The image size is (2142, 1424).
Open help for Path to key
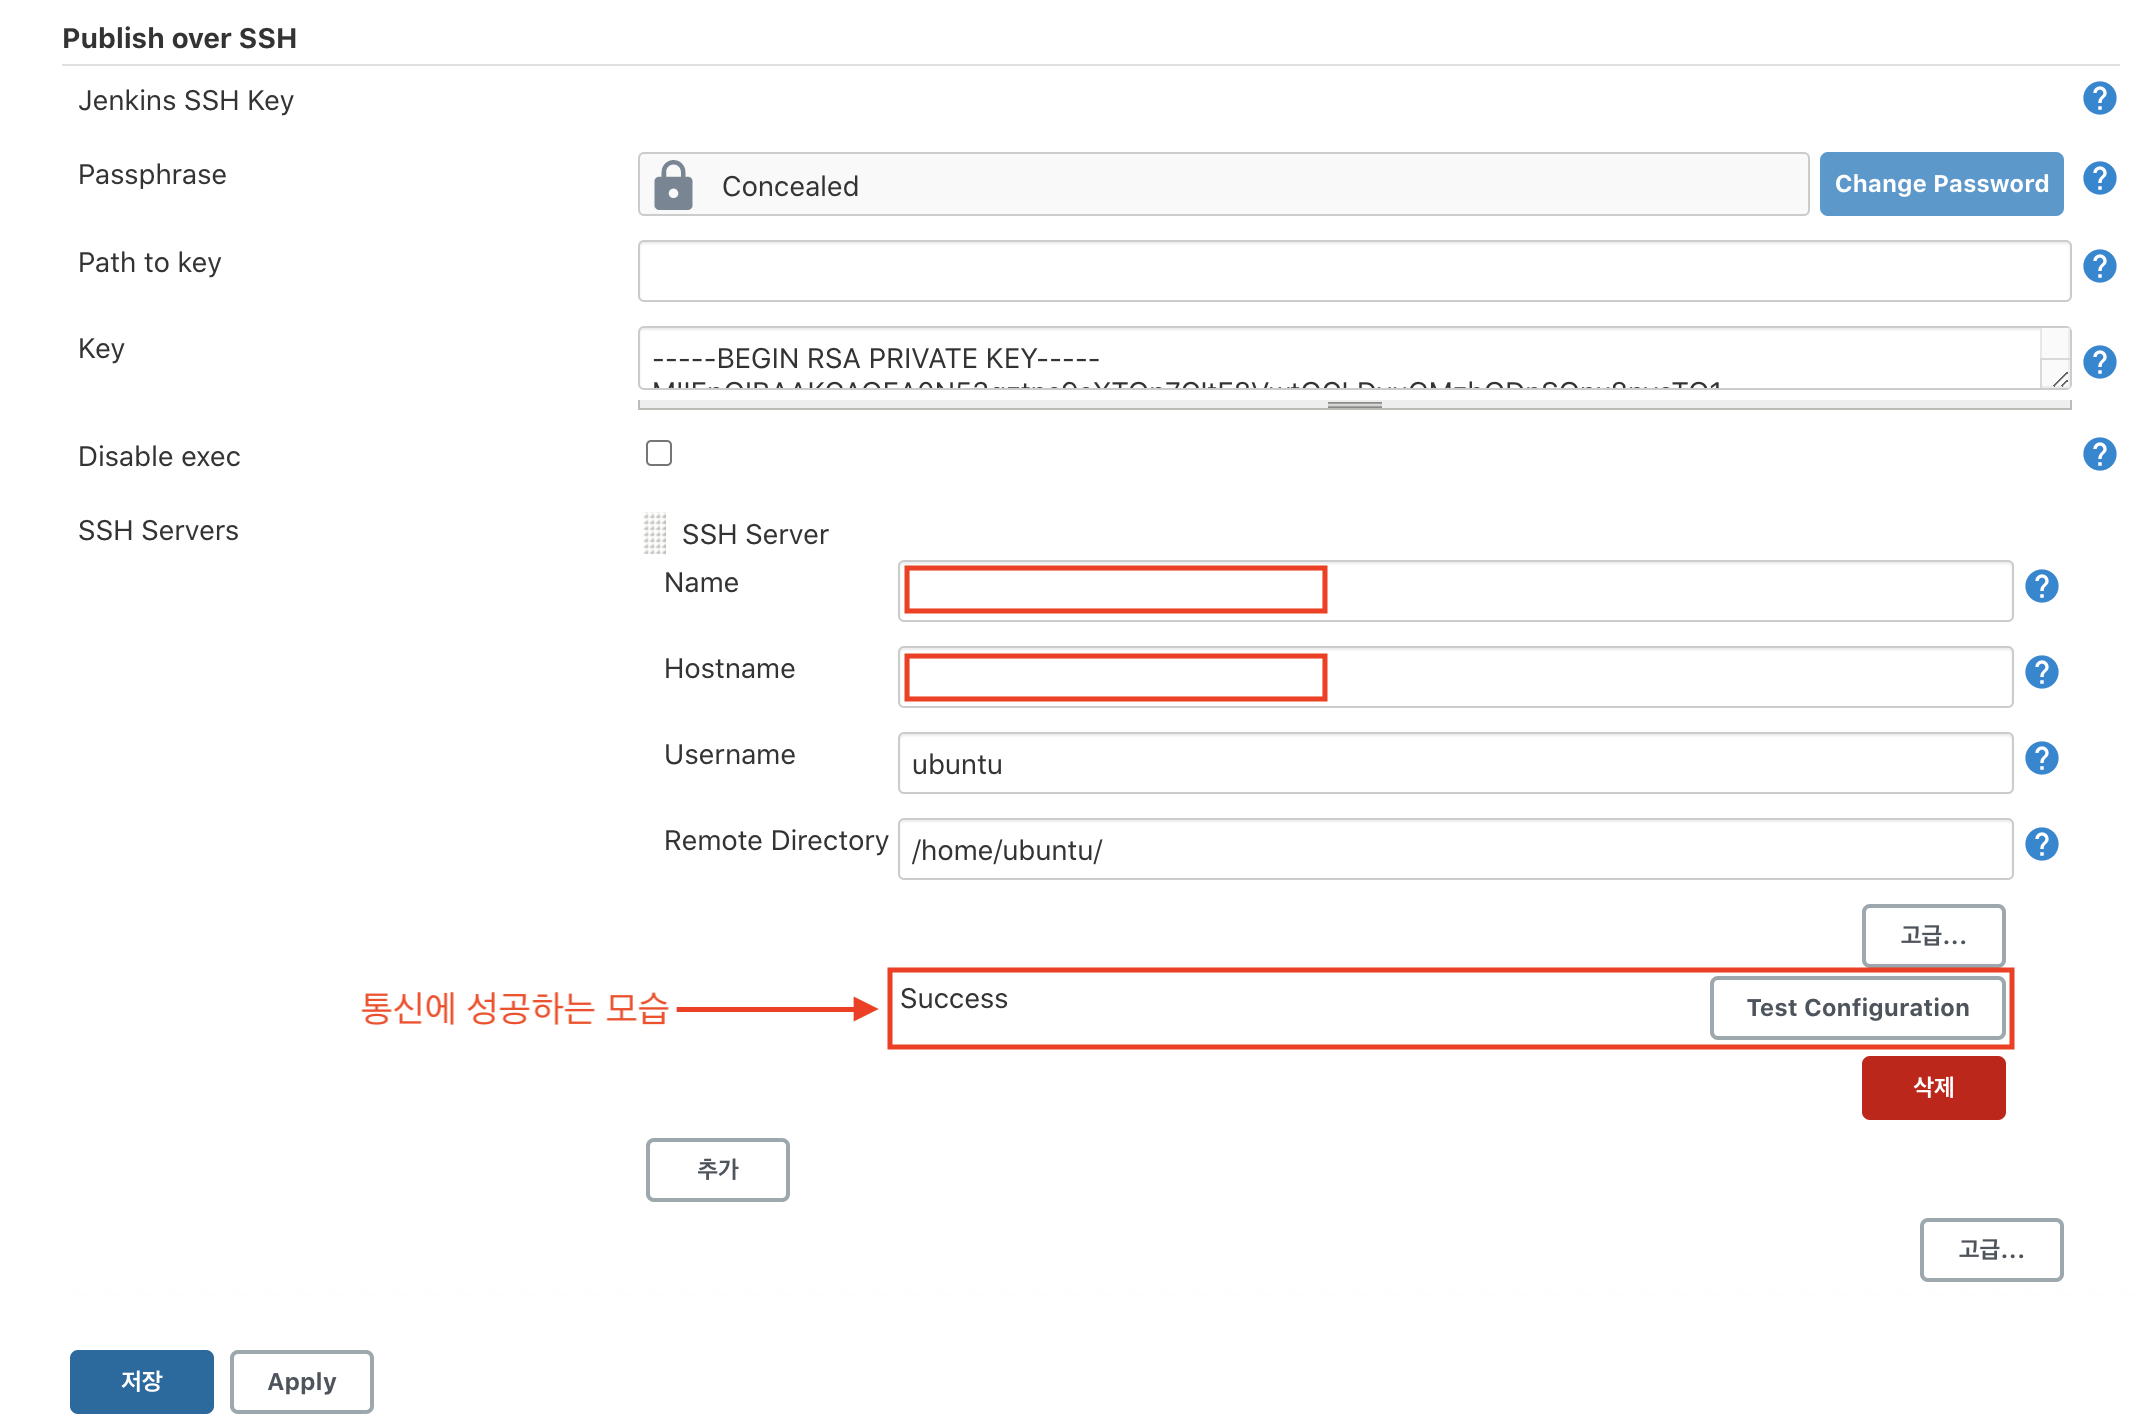(x=2099, y=266)
